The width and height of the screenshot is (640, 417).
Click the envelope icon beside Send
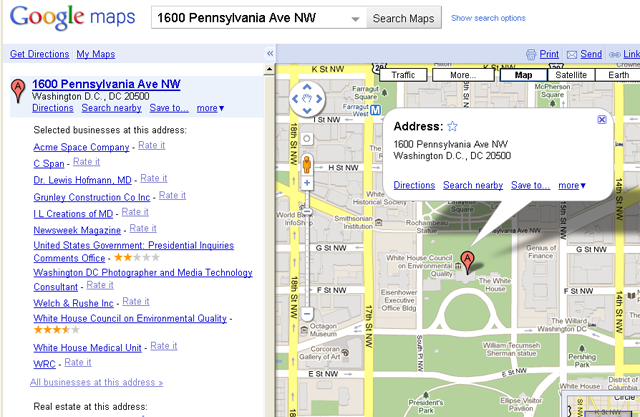point(572,55)
